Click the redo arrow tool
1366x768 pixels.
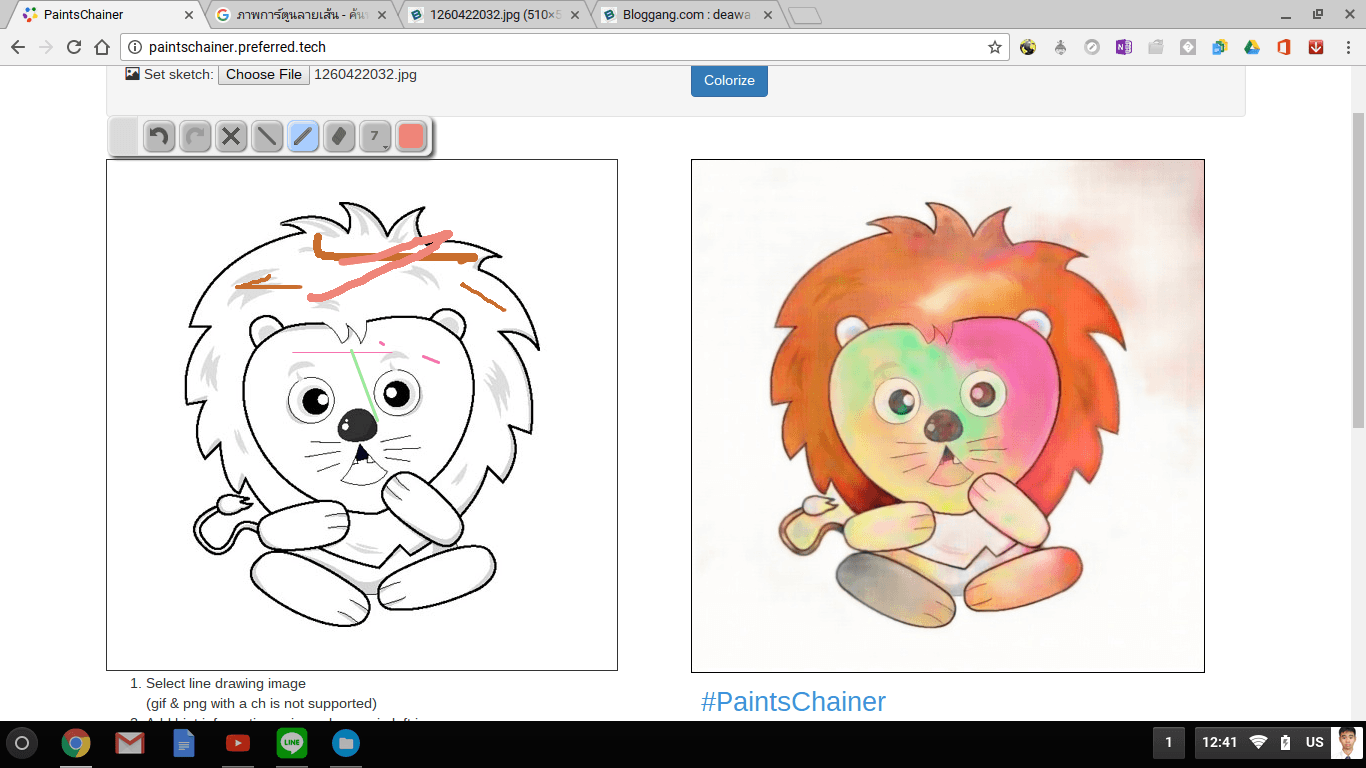195,136
